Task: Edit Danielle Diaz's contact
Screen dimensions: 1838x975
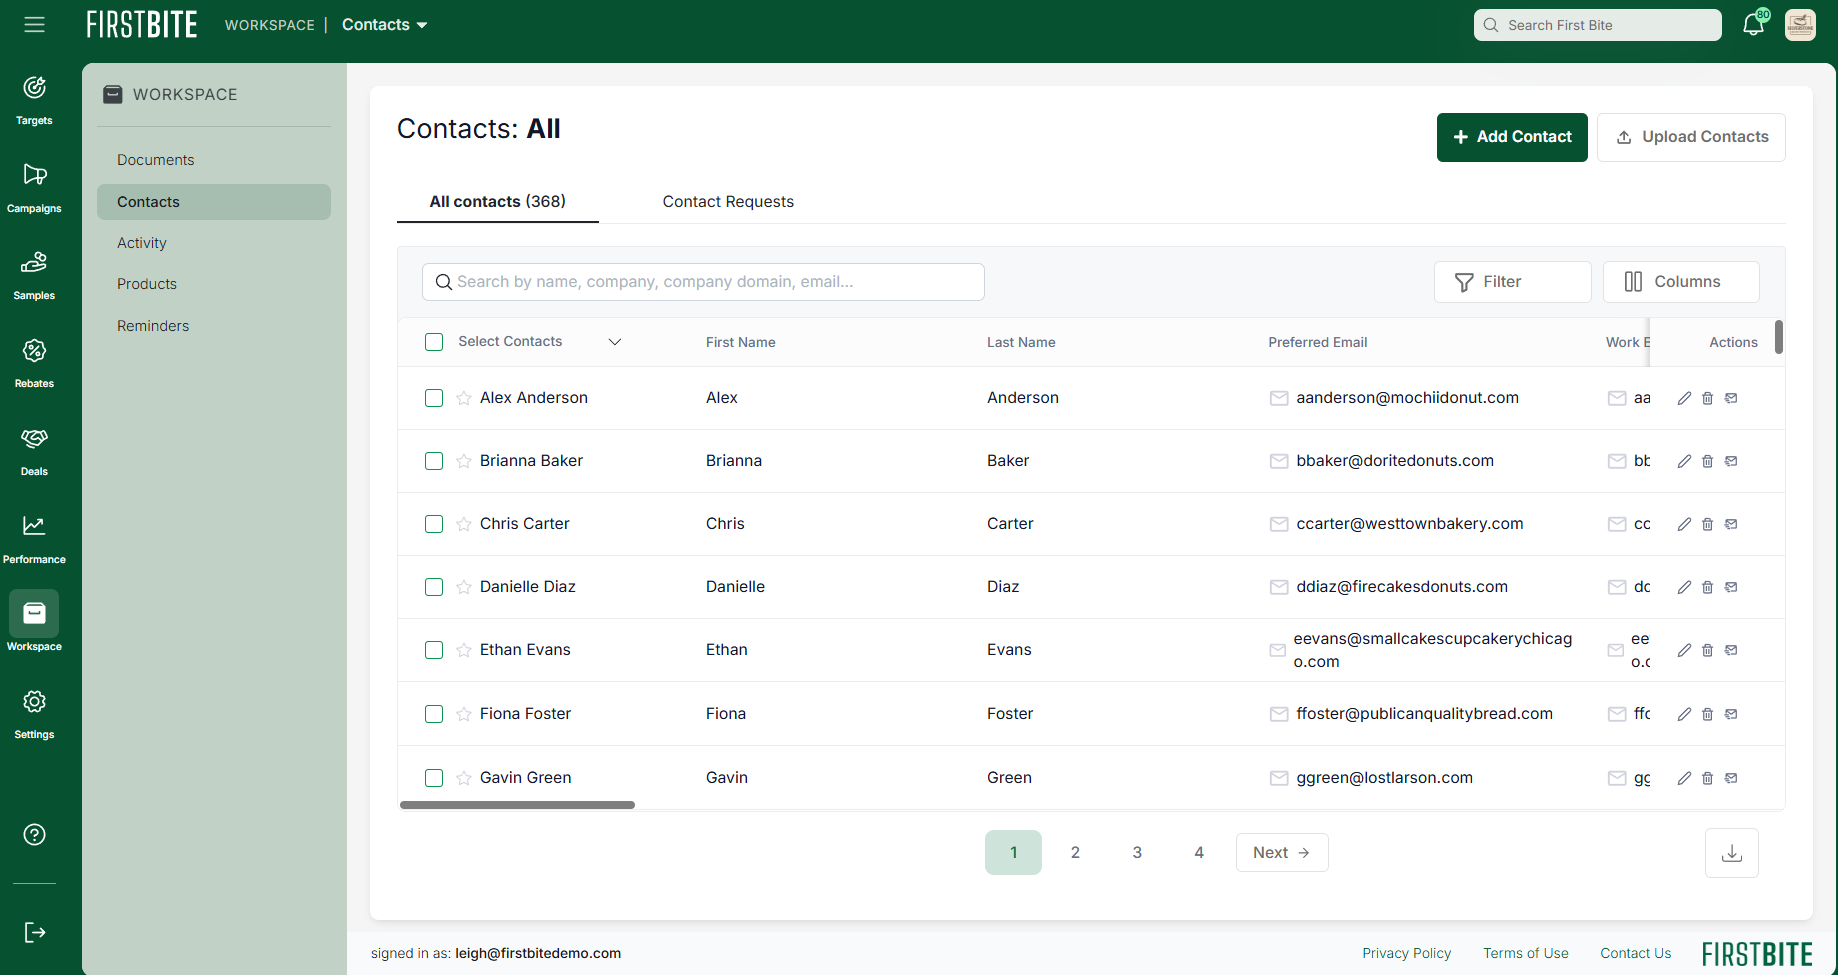Action: [1684, 587]
